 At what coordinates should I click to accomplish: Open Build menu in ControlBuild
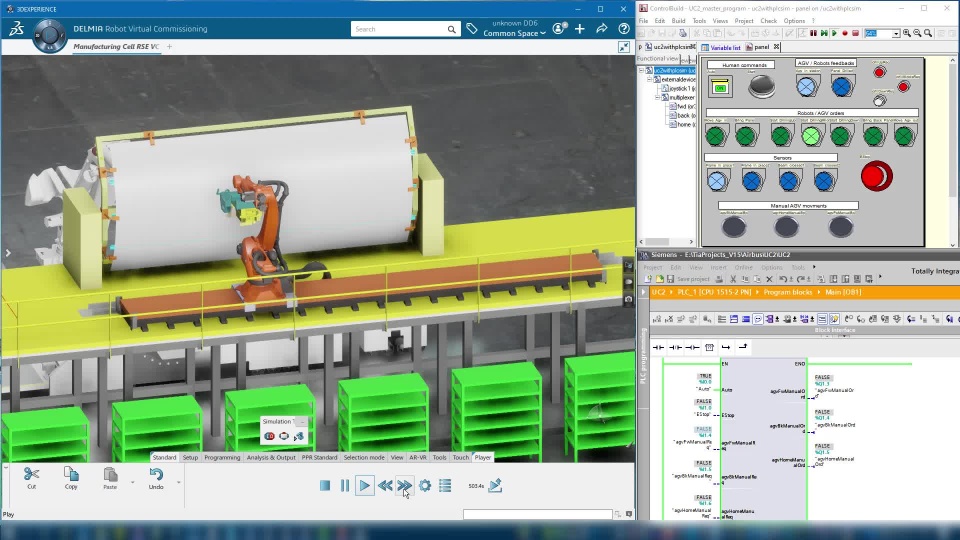(x=678, y=21)
